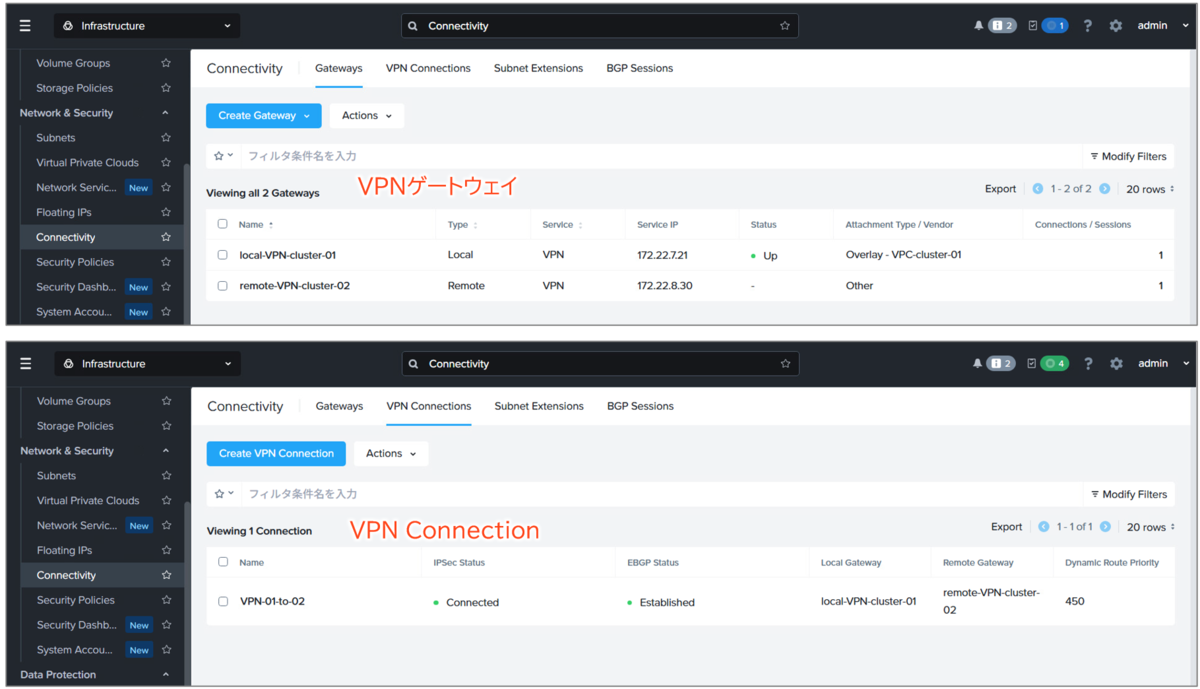Open the Actions dropdown on the VPN Connections page
1200x689 pixels.
391,454
